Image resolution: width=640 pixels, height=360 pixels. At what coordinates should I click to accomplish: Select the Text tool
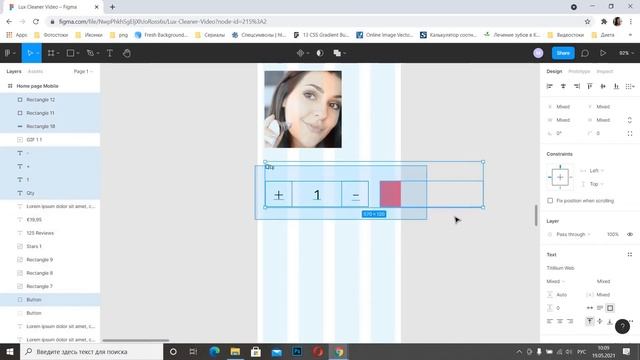(x=109, y=53)
